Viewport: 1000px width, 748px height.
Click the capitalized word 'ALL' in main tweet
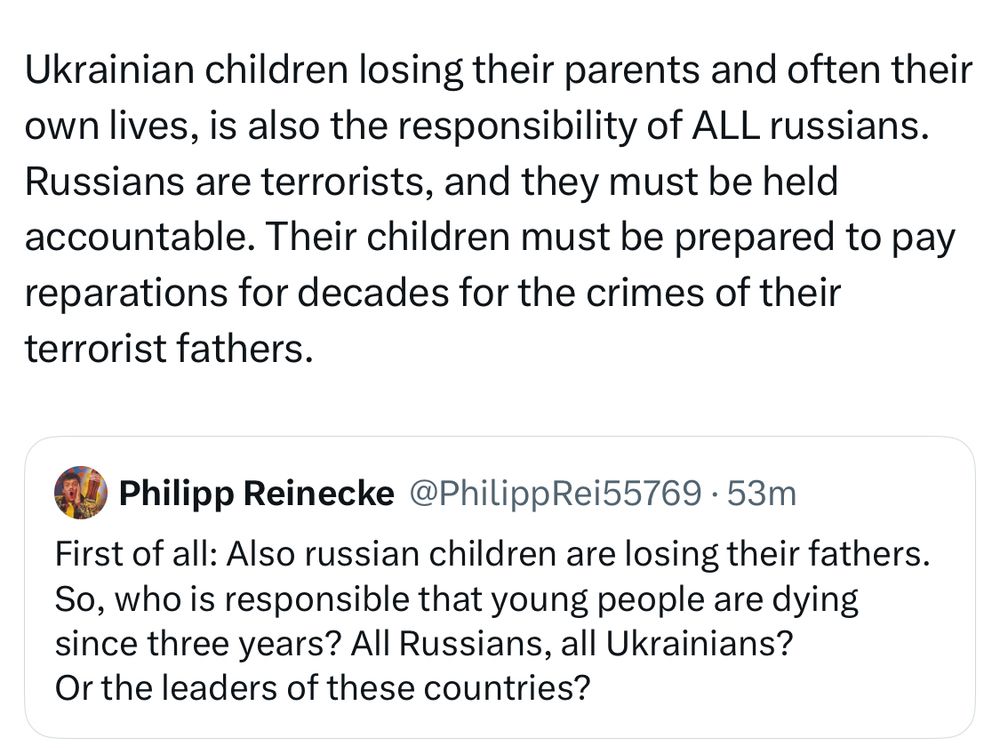[726, 126]
